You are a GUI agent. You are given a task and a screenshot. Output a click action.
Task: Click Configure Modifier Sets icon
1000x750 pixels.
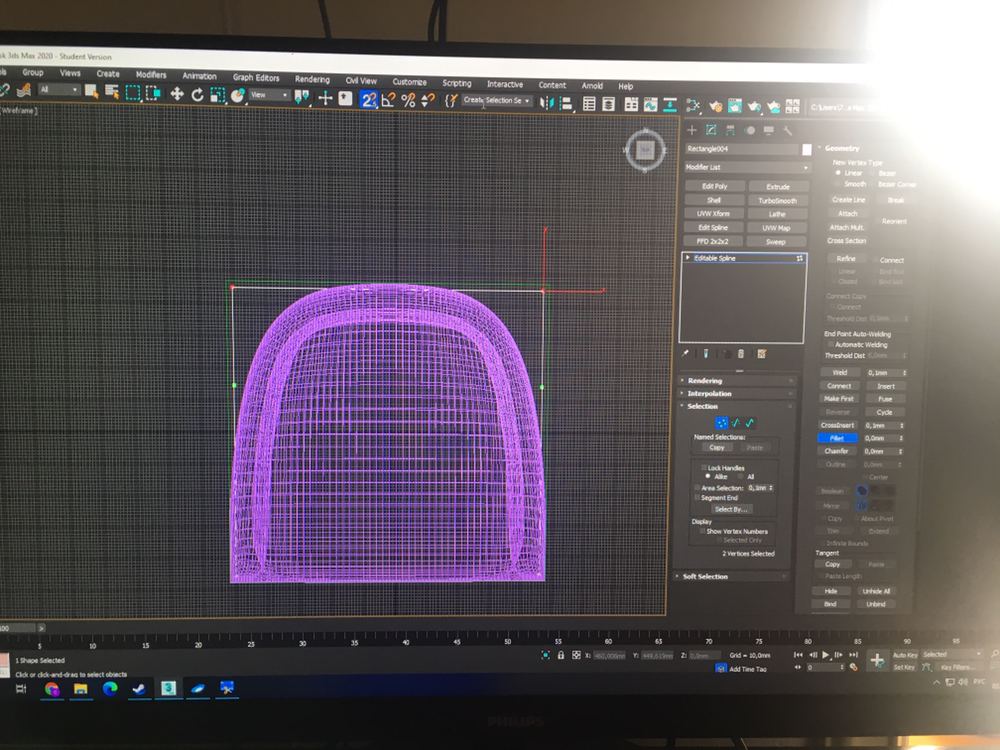pos(761,353)
